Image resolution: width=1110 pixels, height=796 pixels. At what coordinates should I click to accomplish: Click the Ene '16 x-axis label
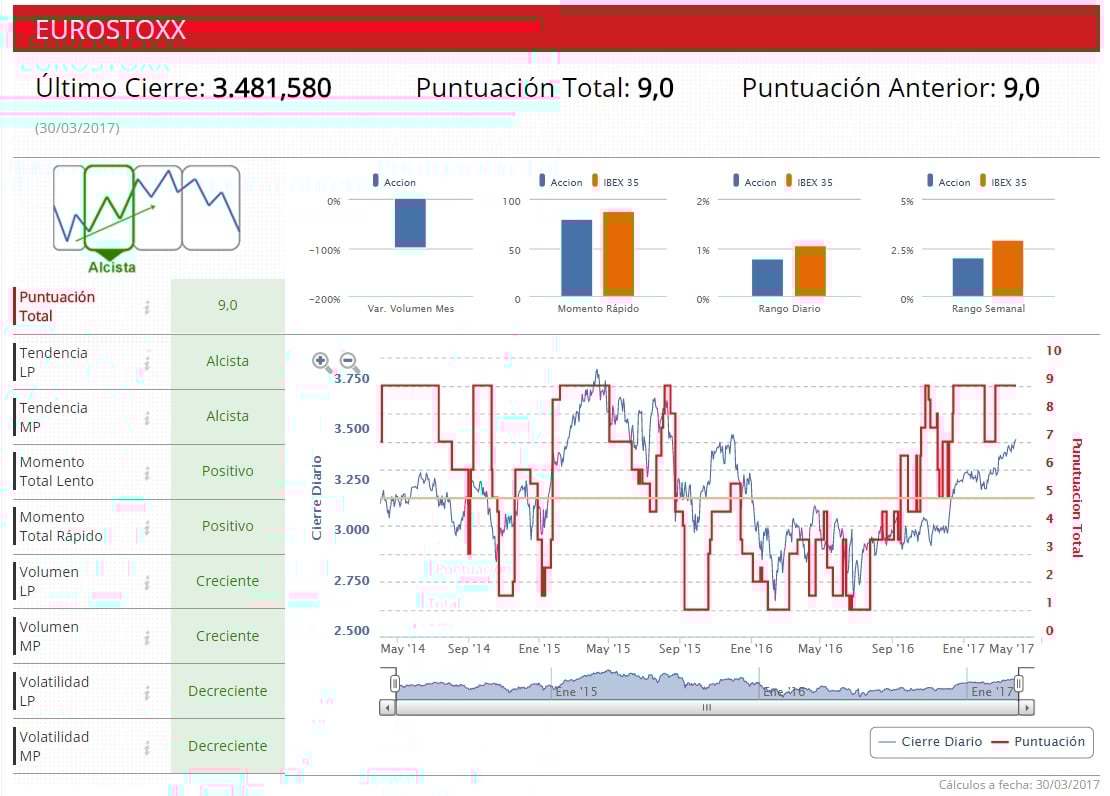click(x=751, y=649)
